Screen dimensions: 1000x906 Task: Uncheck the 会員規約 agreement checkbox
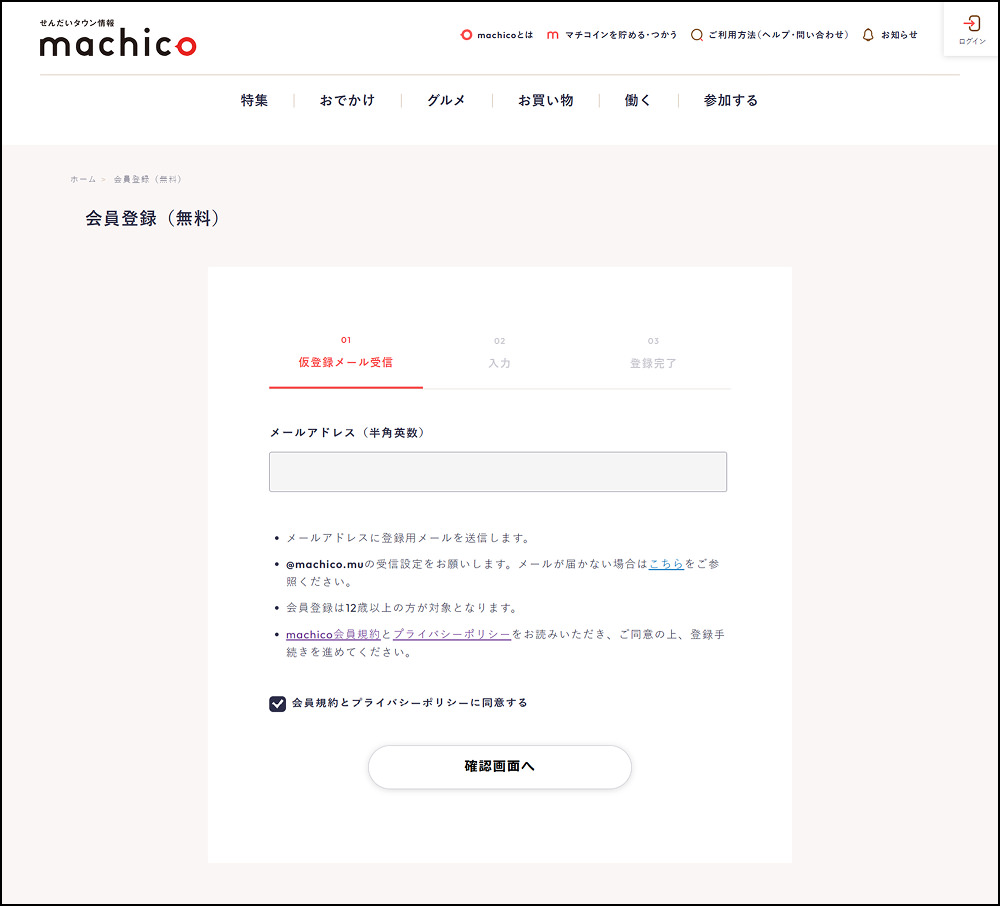[x=278, y=703]
